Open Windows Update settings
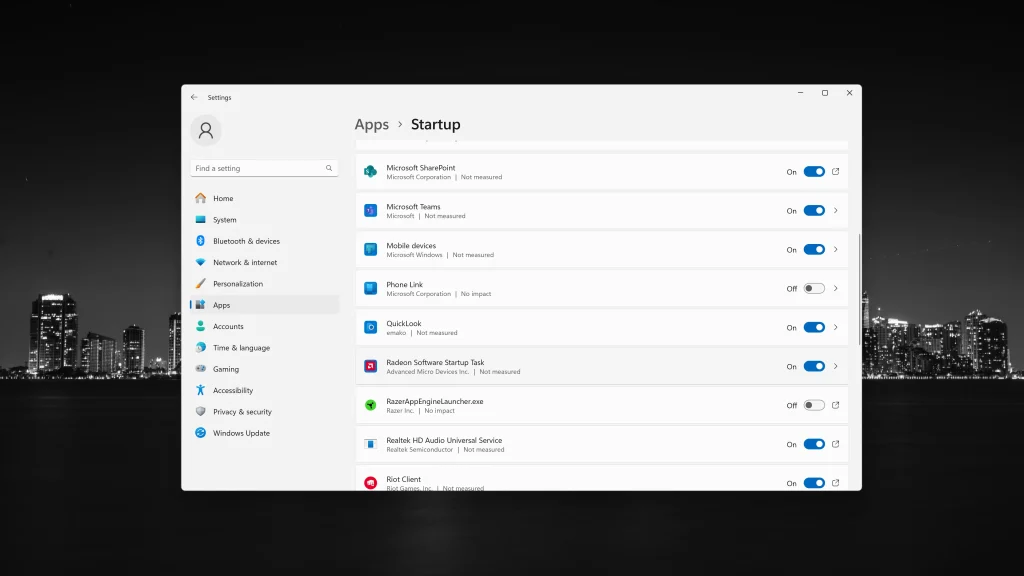The width and height of the screenshot is (1024, 576). click(x=264, y=433)
